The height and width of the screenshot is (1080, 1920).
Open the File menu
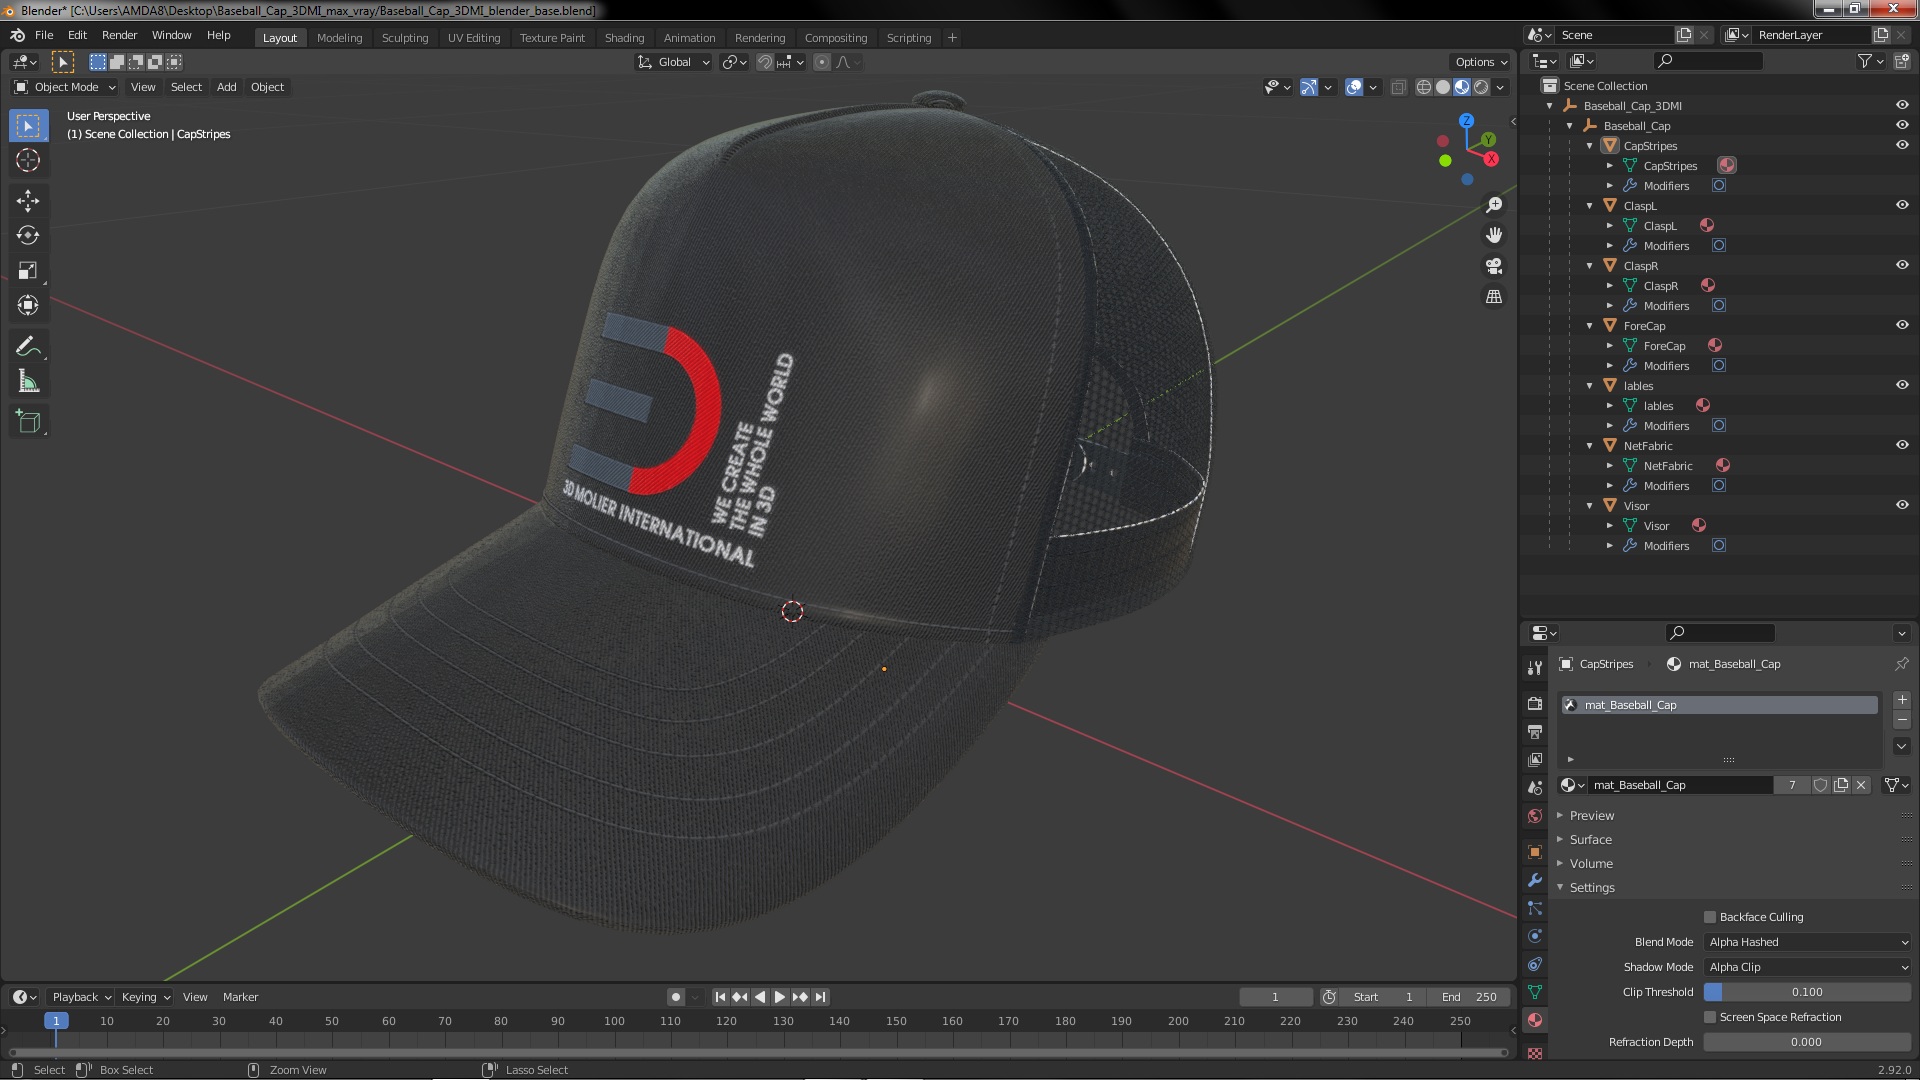point(44,35)
